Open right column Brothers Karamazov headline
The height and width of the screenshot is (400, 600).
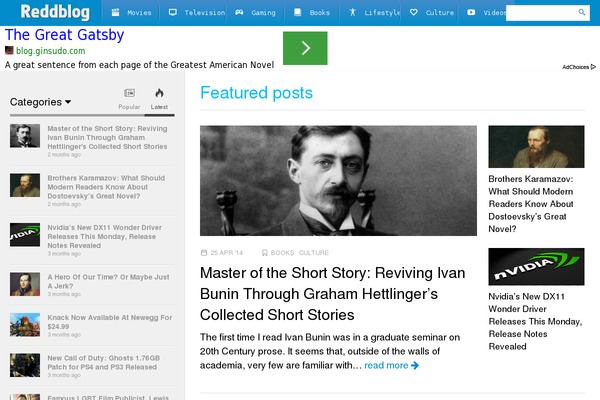[x=531, y=204]
